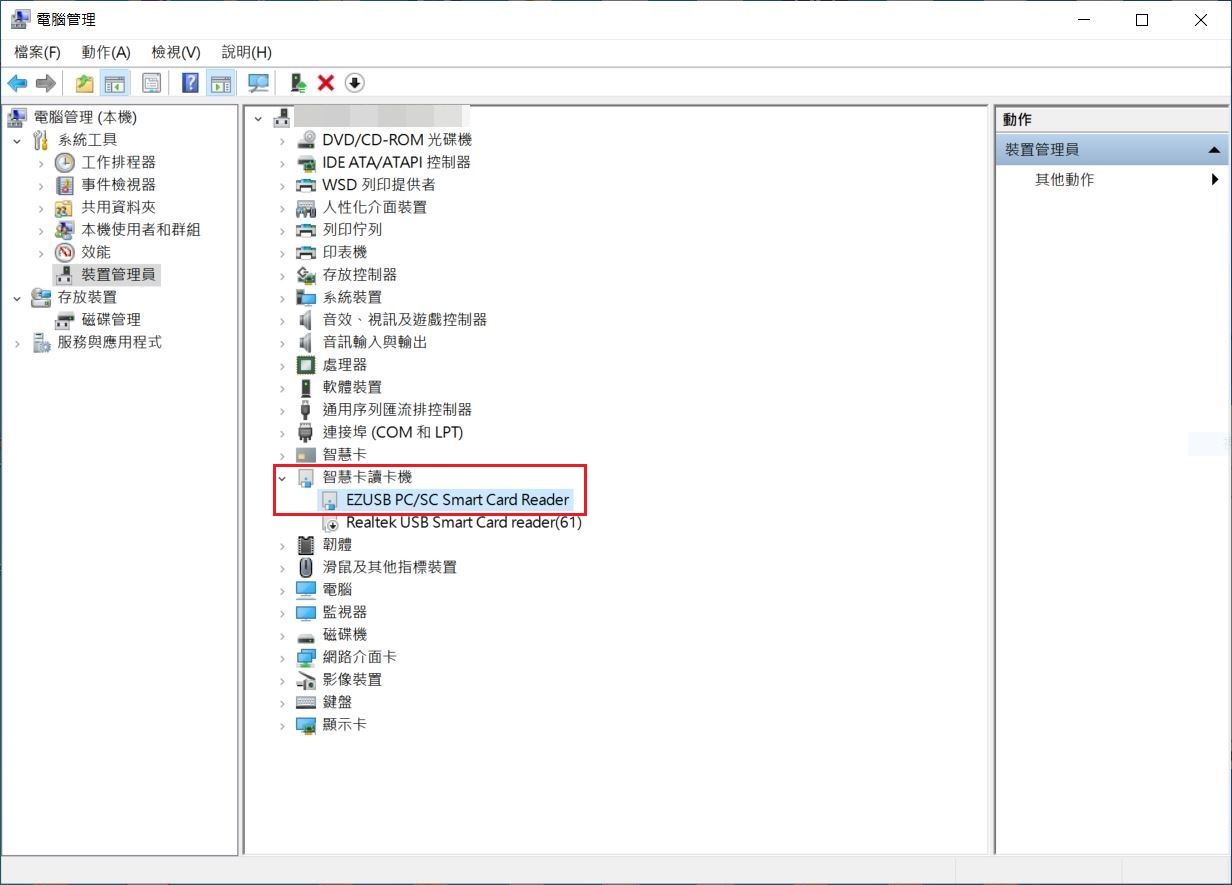Click the Up one level folder icon
Screen dimensions: 1232x885
(x=85, y=83)
